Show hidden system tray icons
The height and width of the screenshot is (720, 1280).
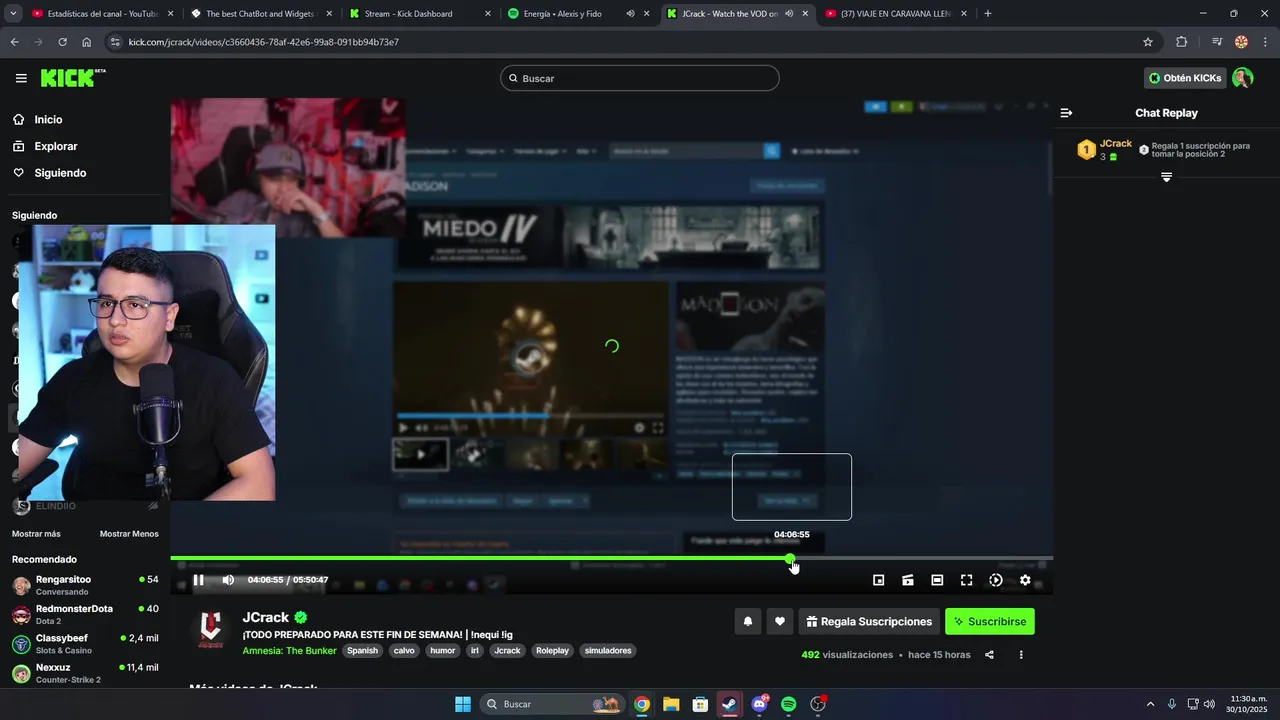coord(1150,704)
